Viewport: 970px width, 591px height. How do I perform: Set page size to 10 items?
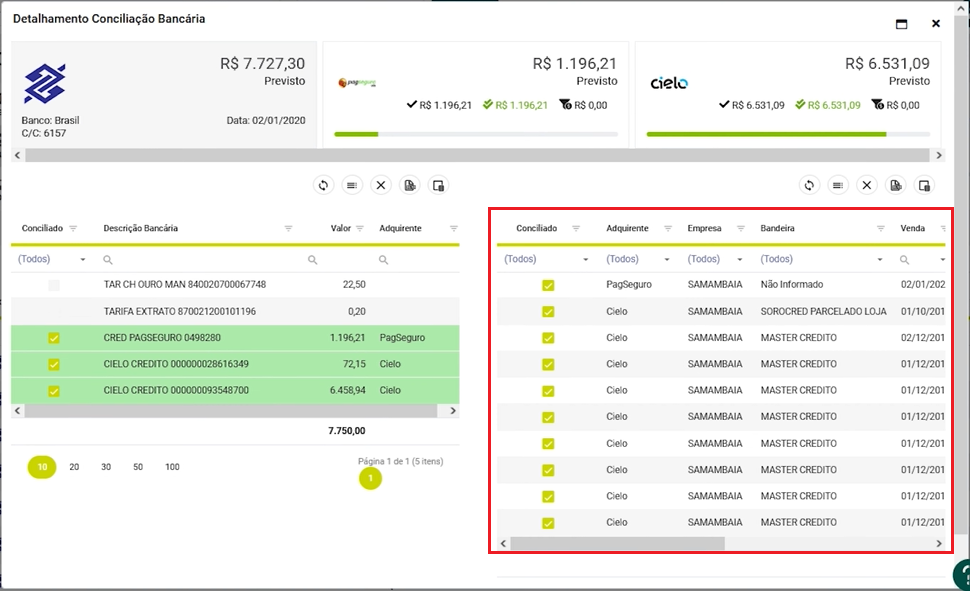(x=42, y=467)
